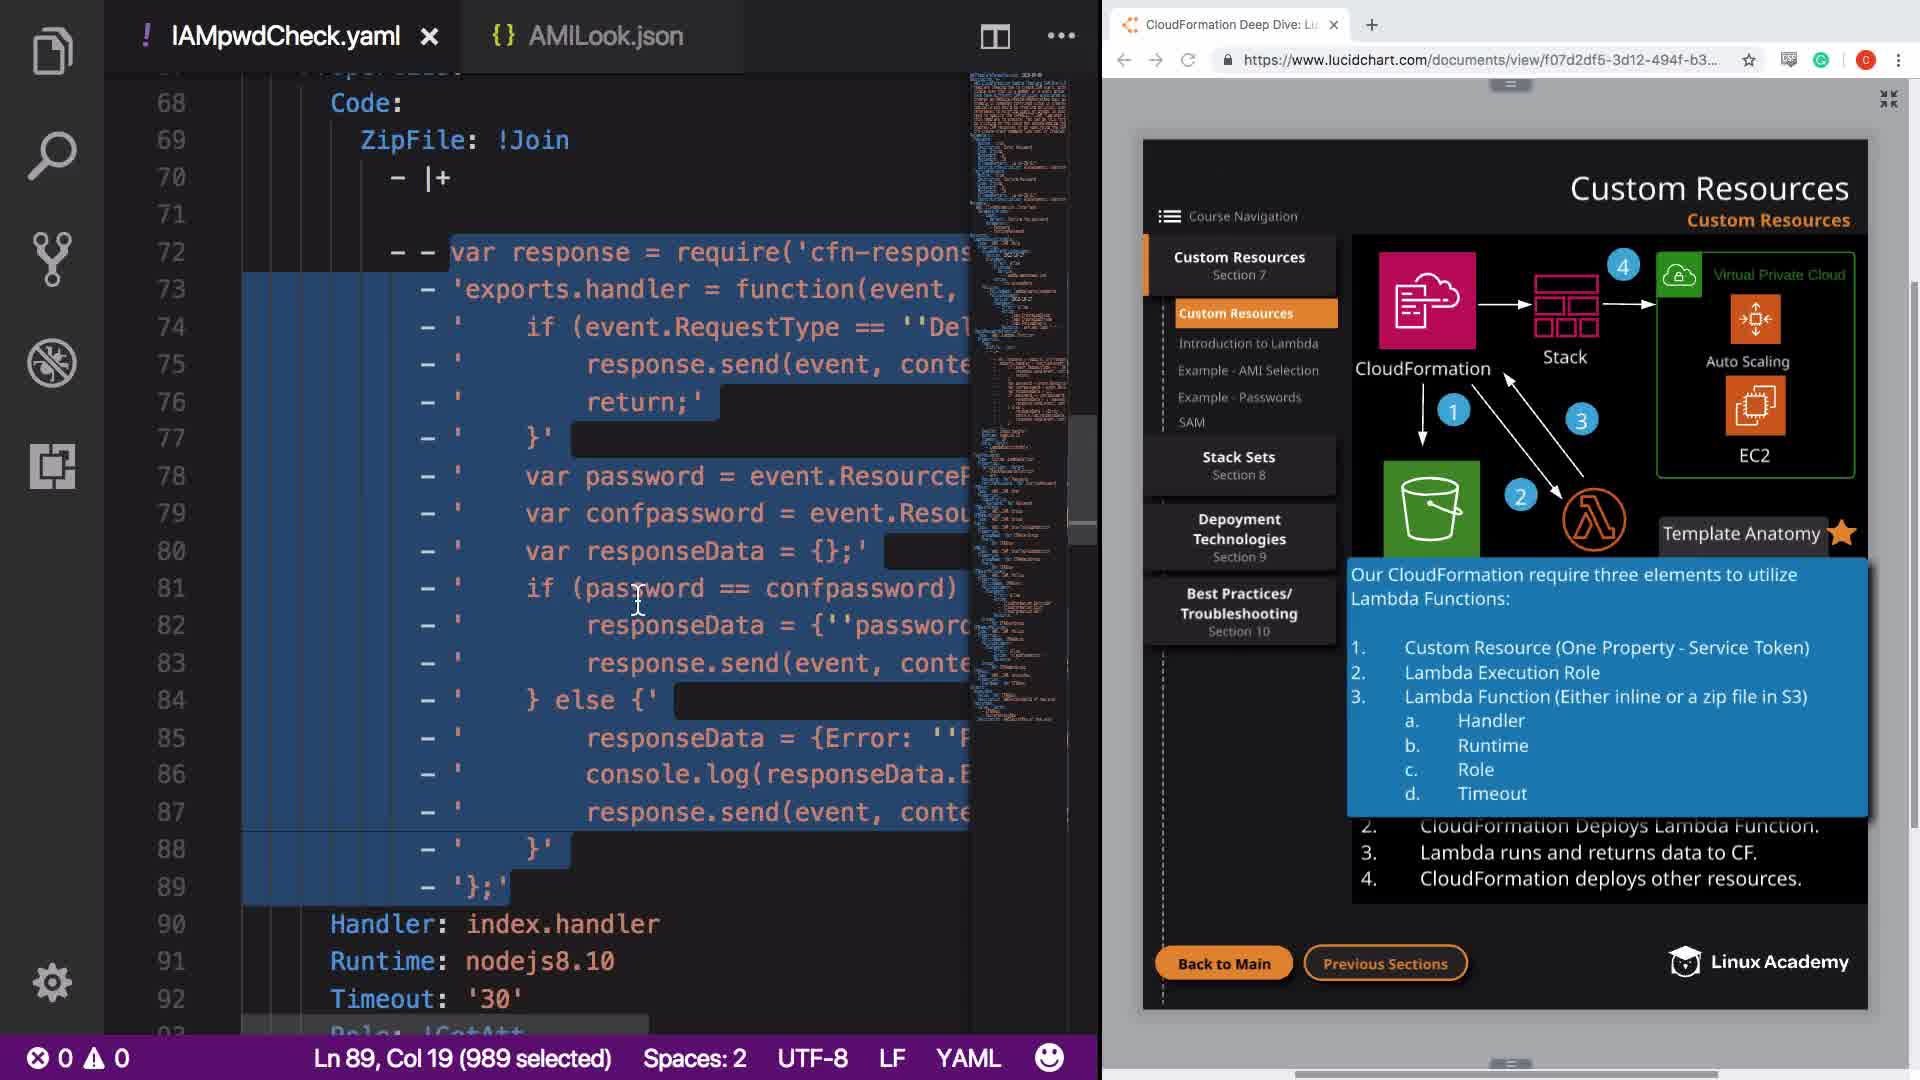The image size is (1920, 1080).
Task: Open Source Control view
Action: click(52, 259)
